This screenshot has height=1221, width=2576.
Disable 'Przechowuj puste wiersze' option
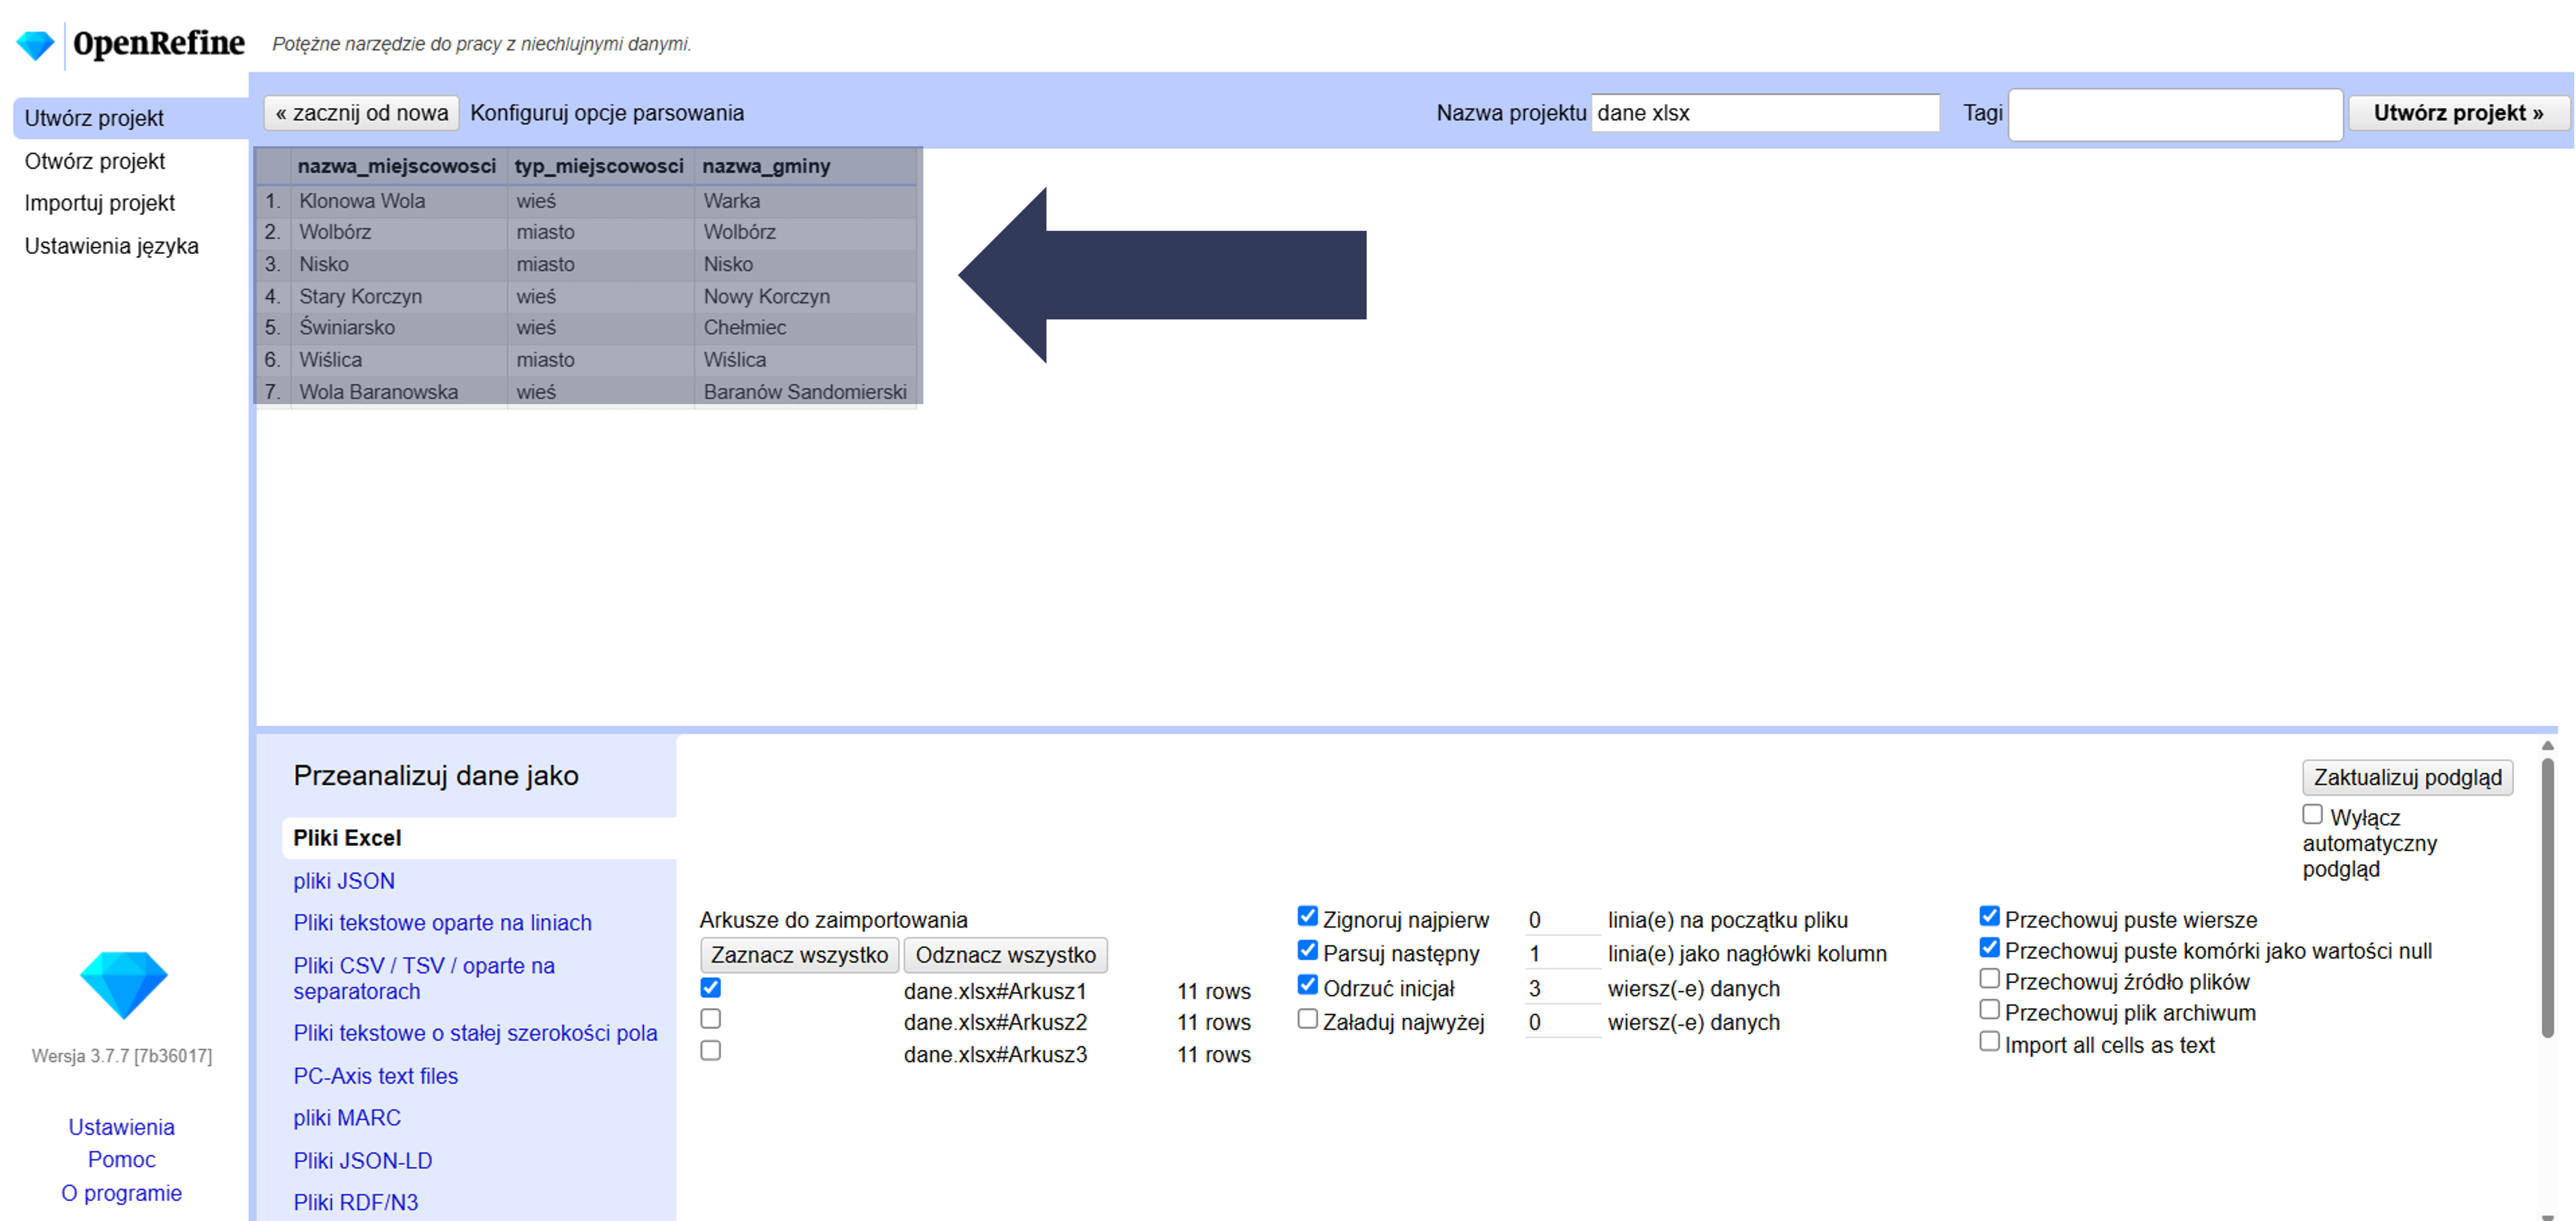click(1989, 917)
